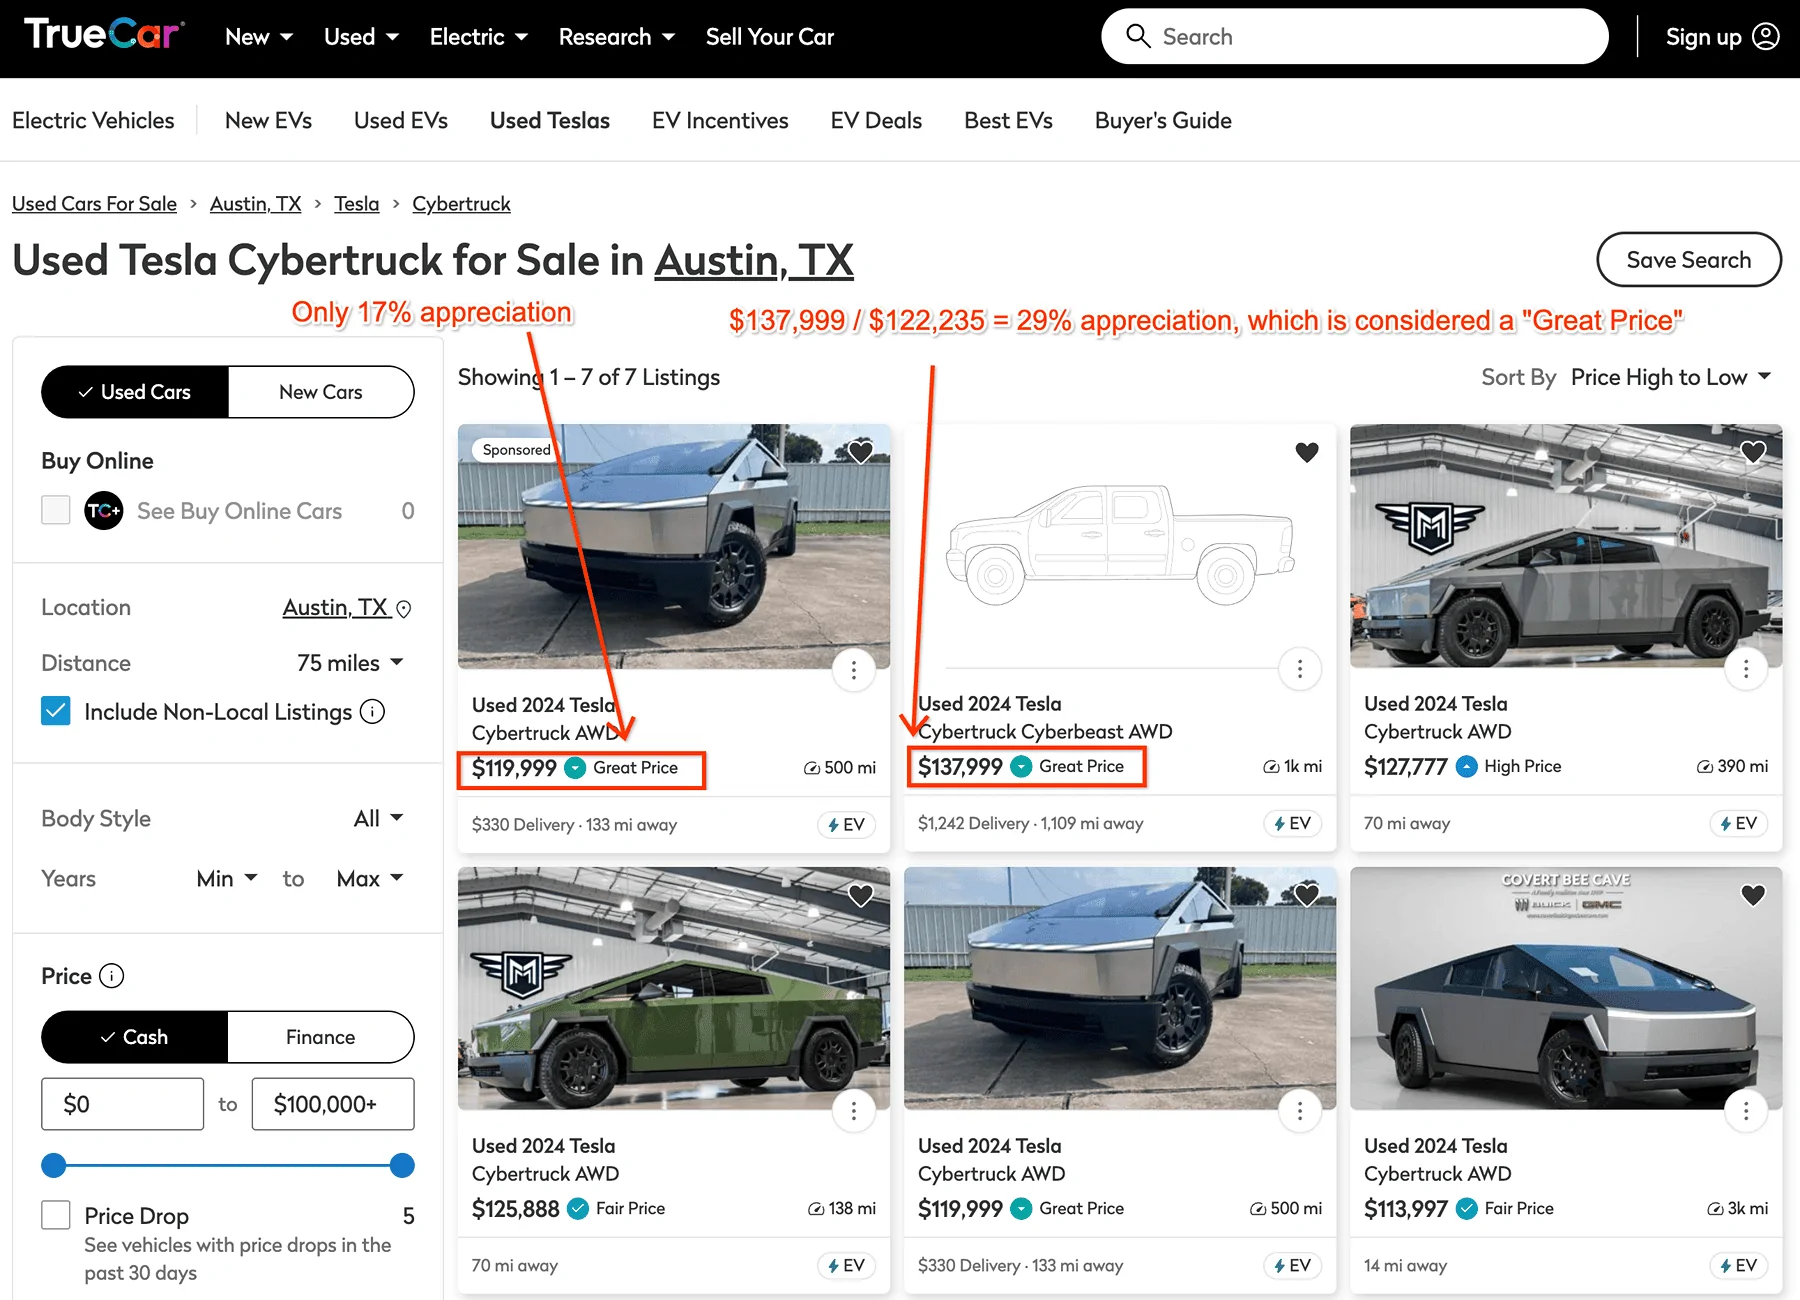The image size is (1800, 1300).
Task: Go to the EV Incentives tab
Action: click(x=720, y=120)
